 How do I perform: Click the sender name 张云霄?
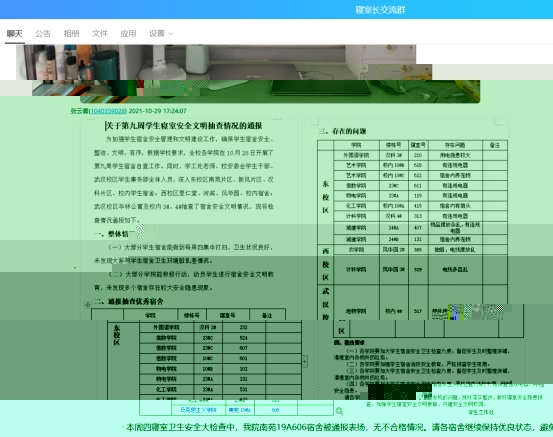tap(79, 111)
